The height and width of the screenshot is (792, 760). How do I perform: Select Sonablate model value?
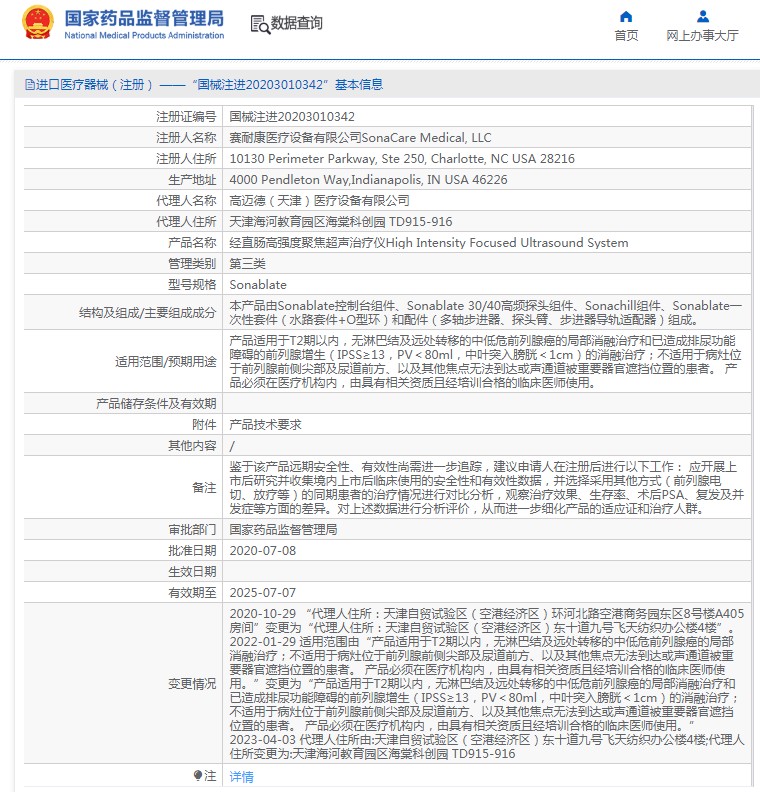[258, 284]
